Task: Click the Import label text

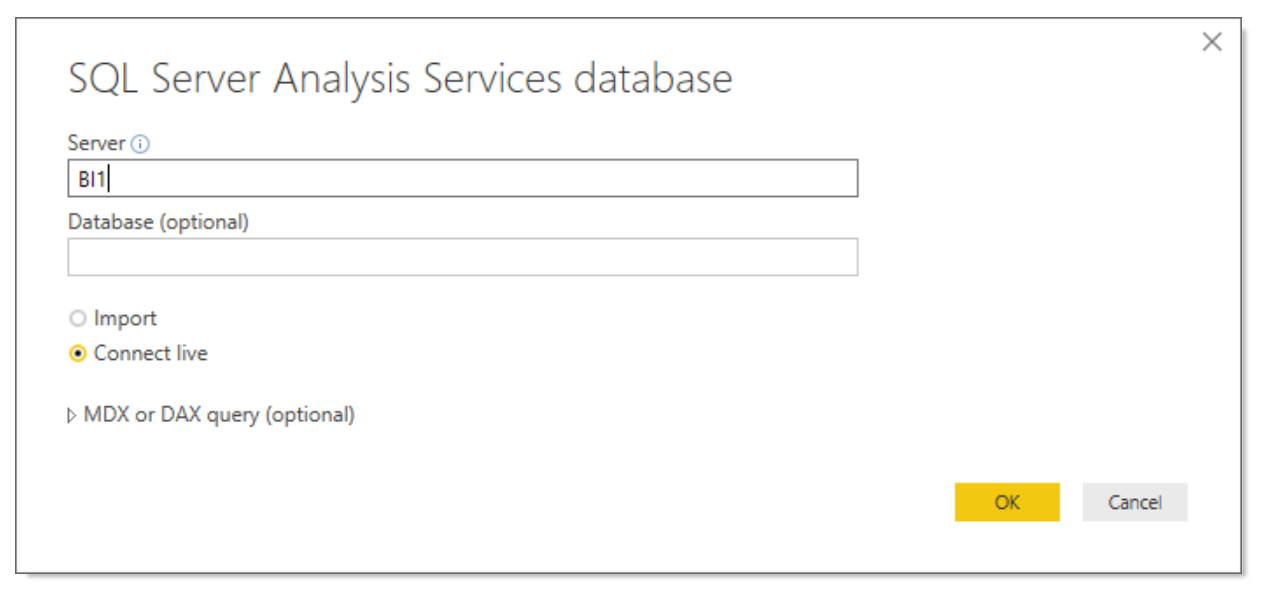Action: pyautogui.click(x=125, y=318)
